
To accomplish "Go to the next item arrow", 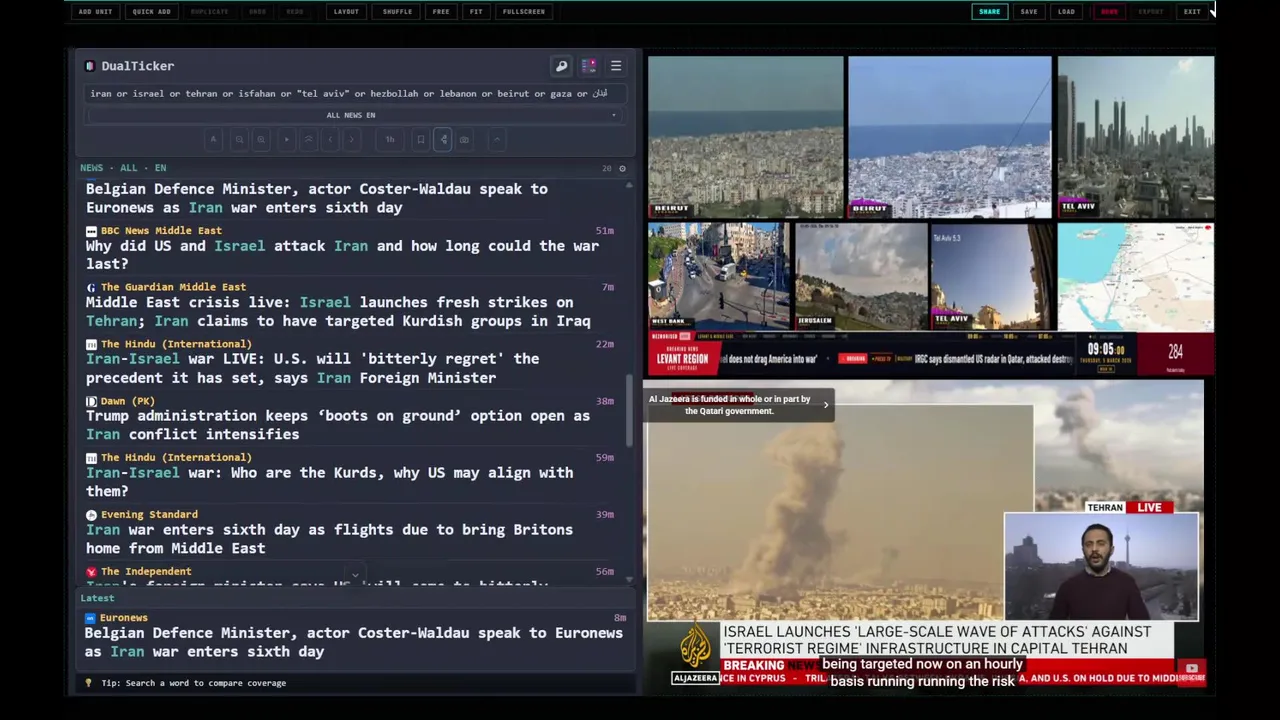I will pyautogui.click(x=351, y=139).
